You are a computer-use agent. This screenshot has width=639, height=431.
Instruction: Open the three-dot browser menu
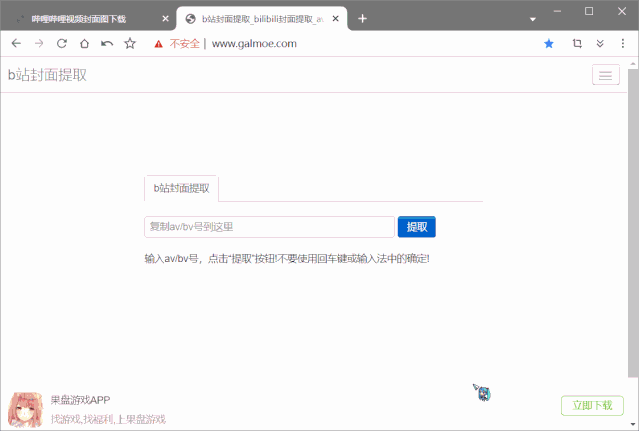(x=623, y=43)
